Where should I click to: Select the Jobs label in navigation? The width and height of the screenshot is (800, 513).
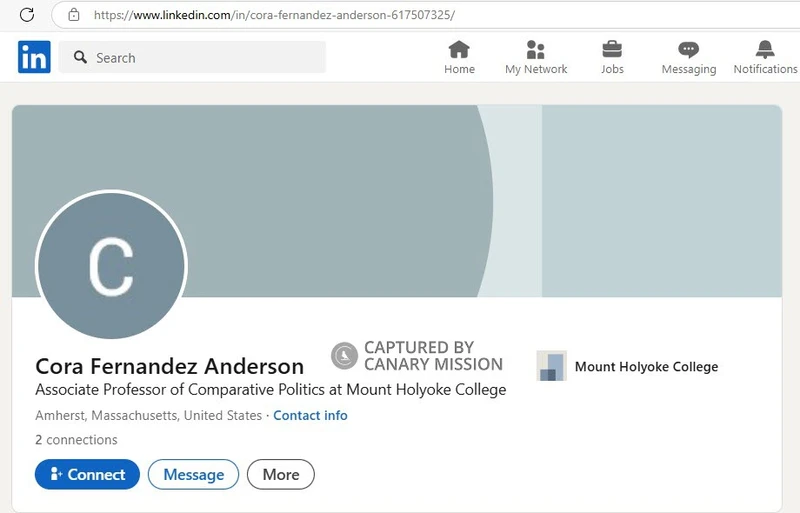(x=612, y=69)
